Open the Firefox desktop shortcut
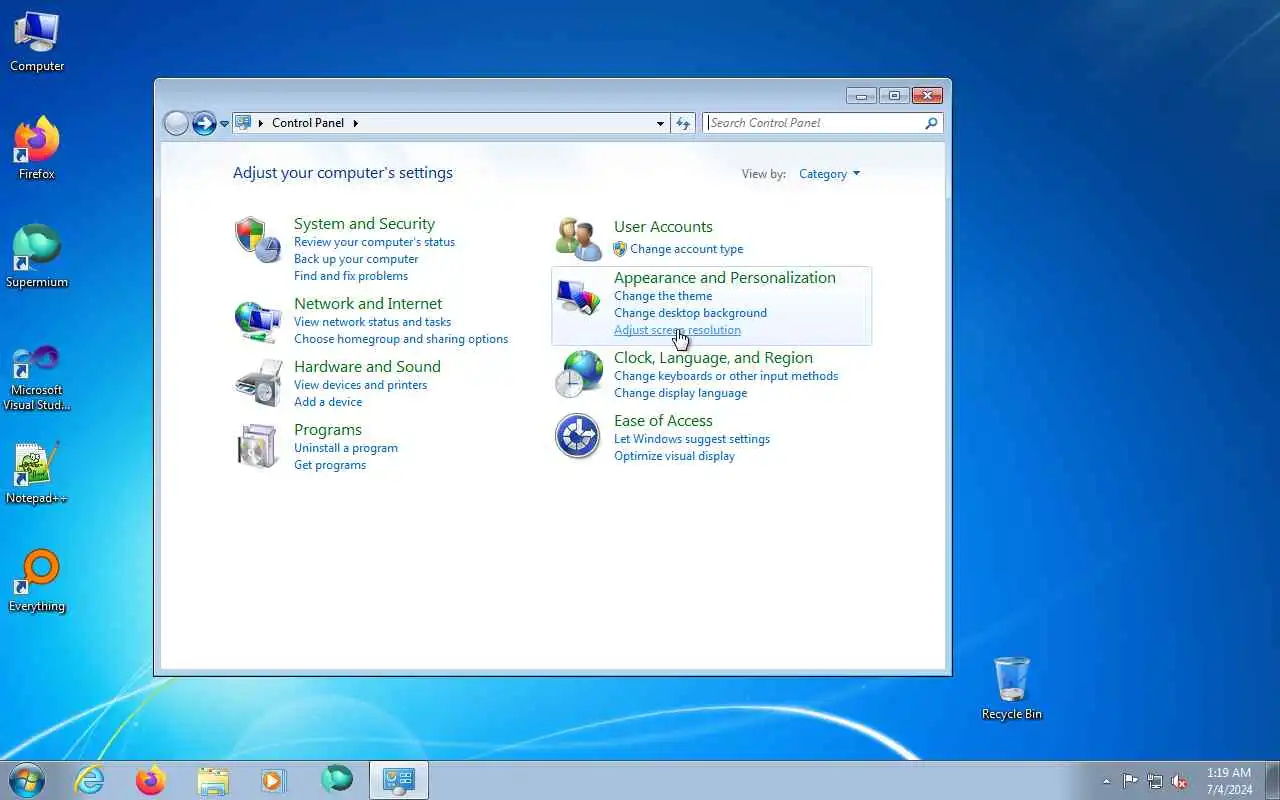 pyautogui.click(x=37, y=148)
